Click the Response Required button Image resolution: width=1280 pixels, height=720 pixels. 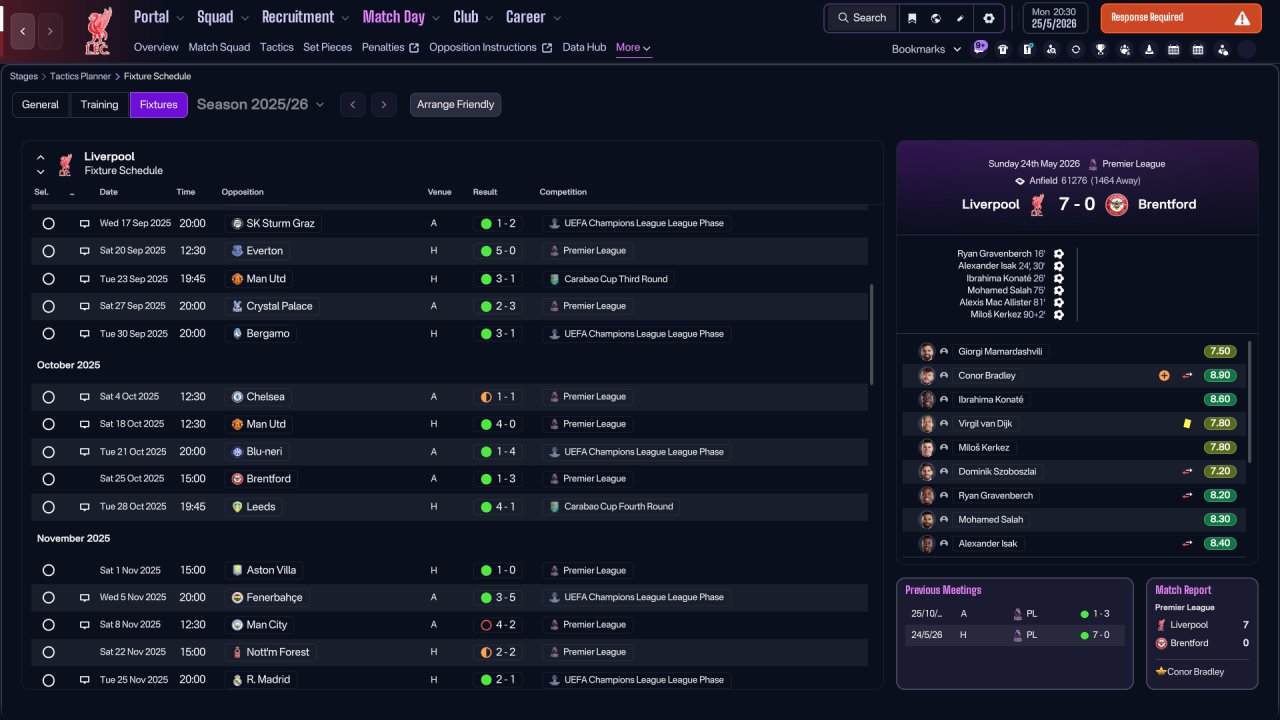click(1181, 18)
